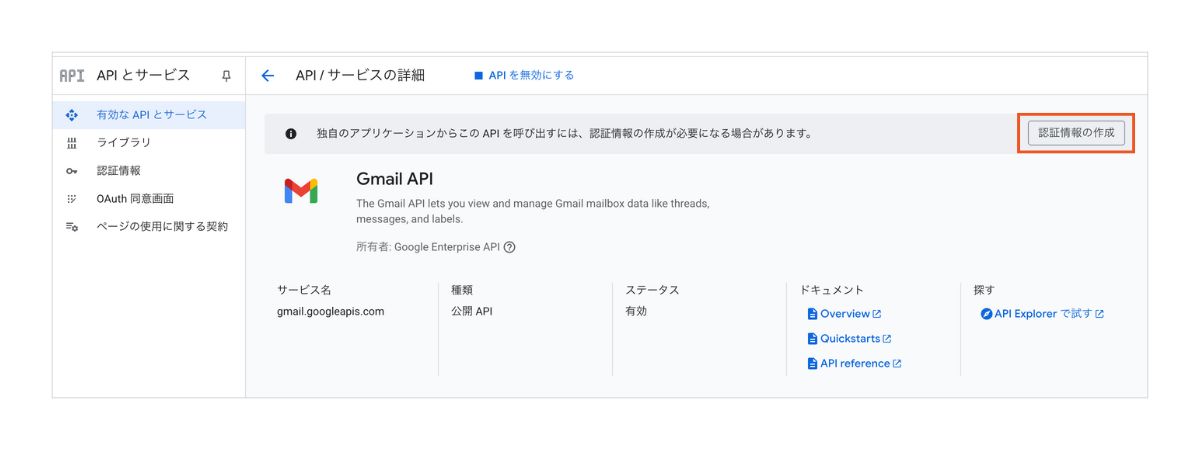
Task: Click the library icon for ライブラリ
Action: [x=72, y=143]
